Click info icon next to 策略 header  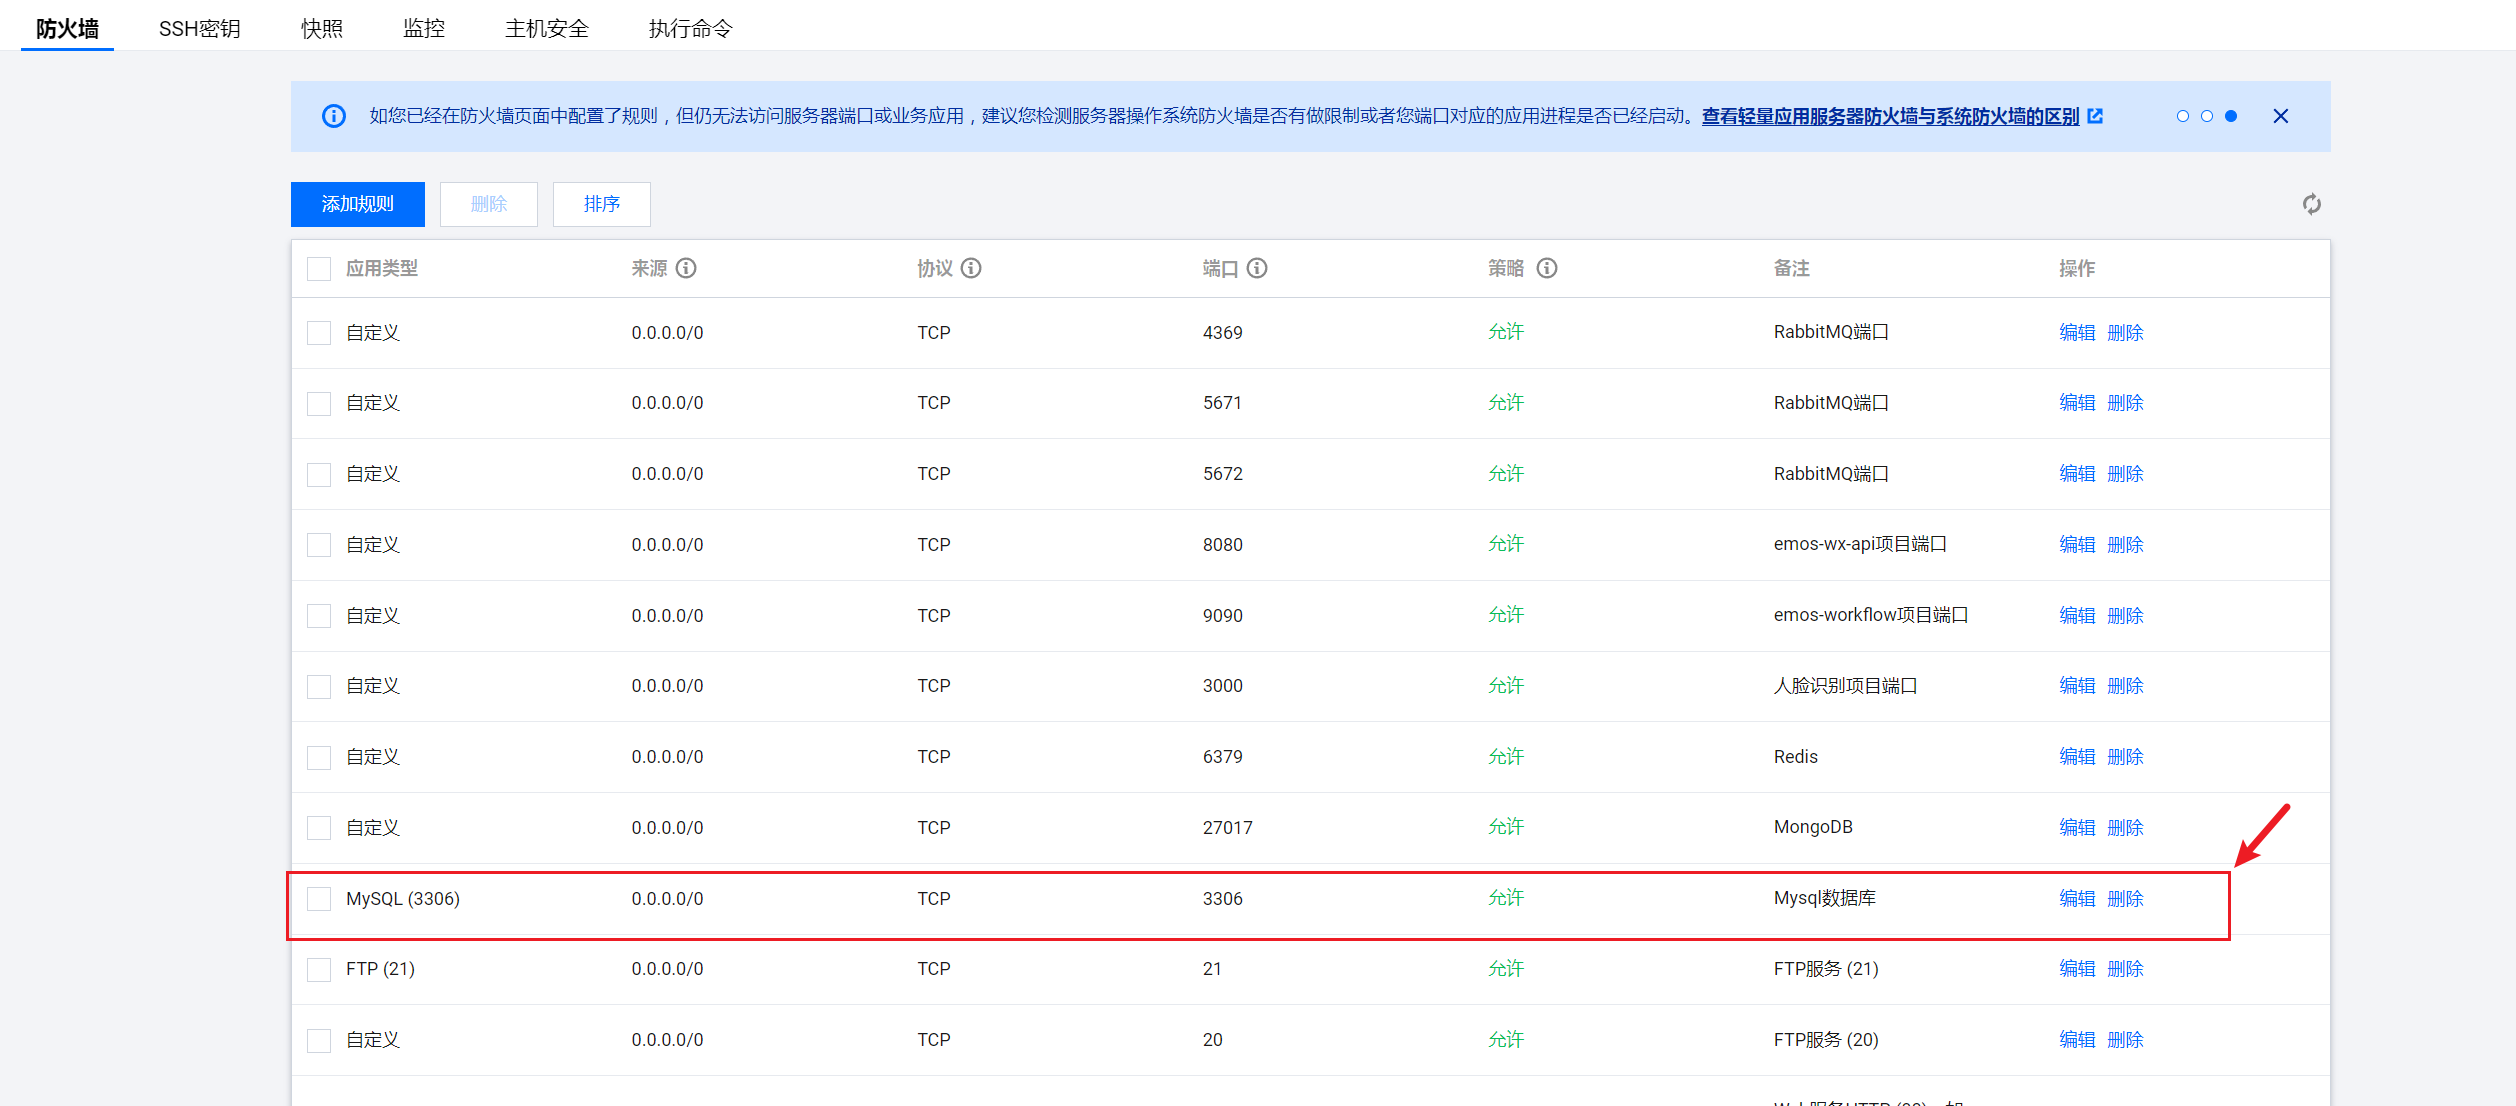[1546, 268]
